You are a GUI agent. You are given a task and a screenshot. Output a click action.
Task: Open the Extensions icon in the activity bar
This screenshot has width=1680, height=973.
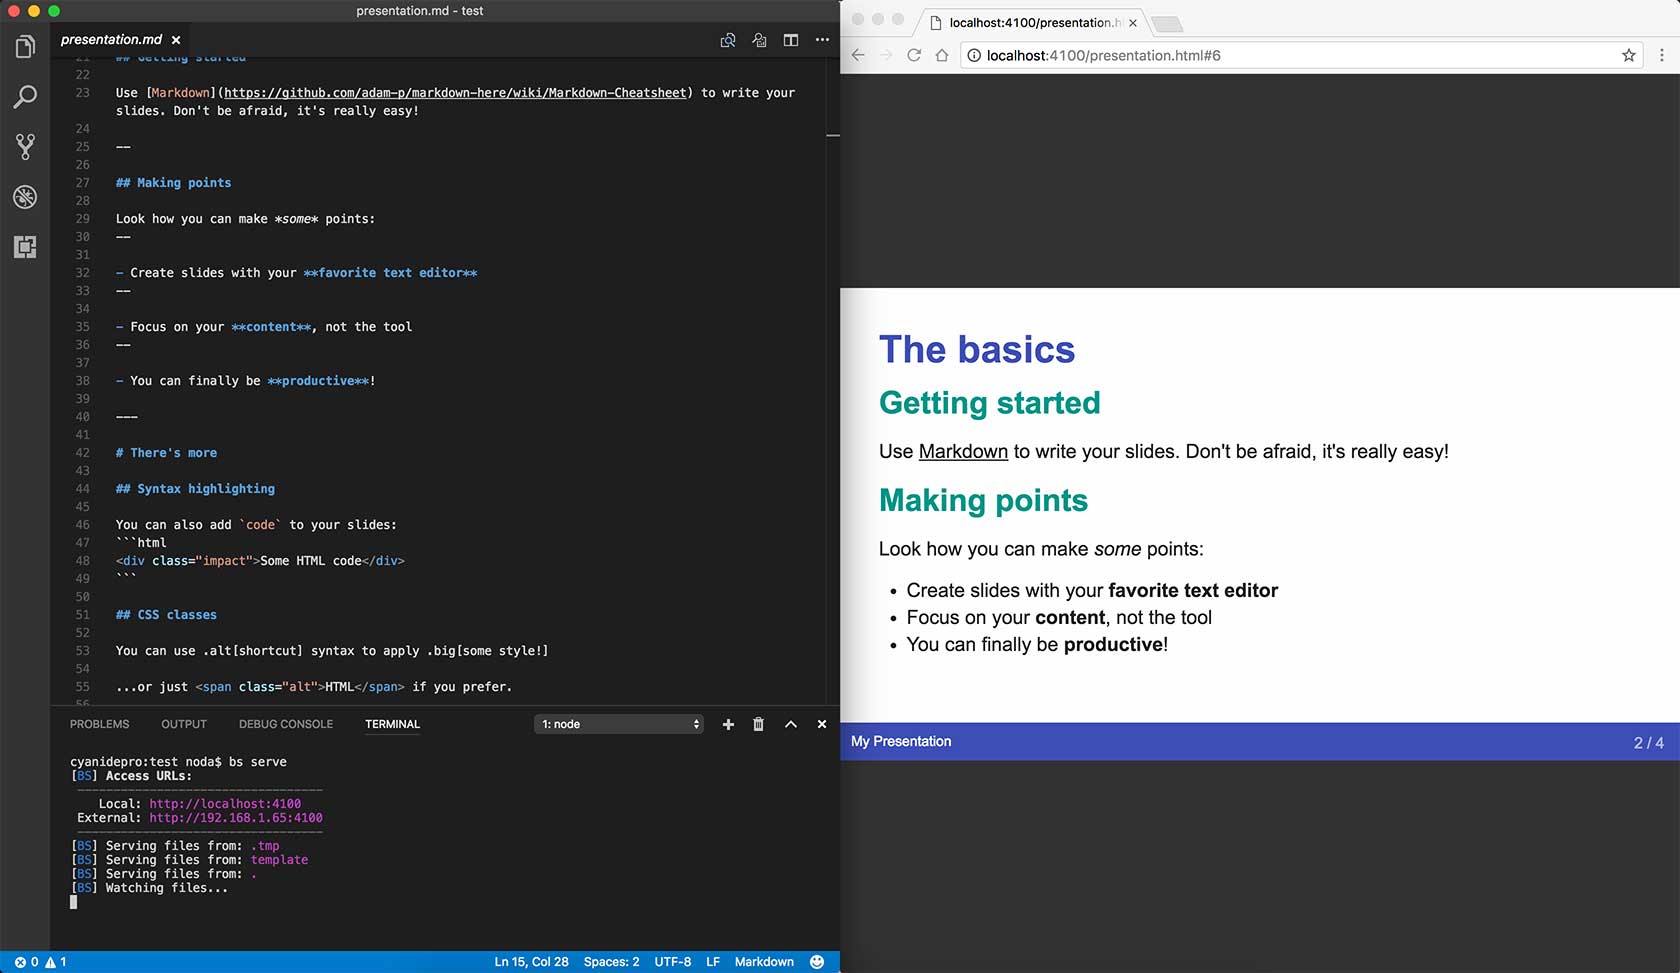coord(25,246)
